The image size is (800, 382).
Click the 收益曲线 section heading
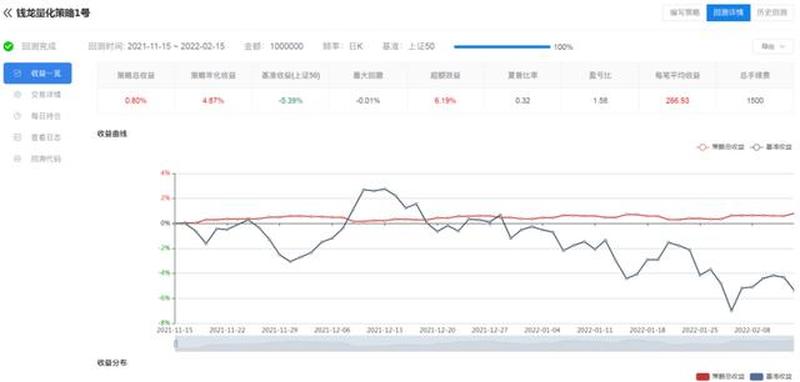[112, 134]
